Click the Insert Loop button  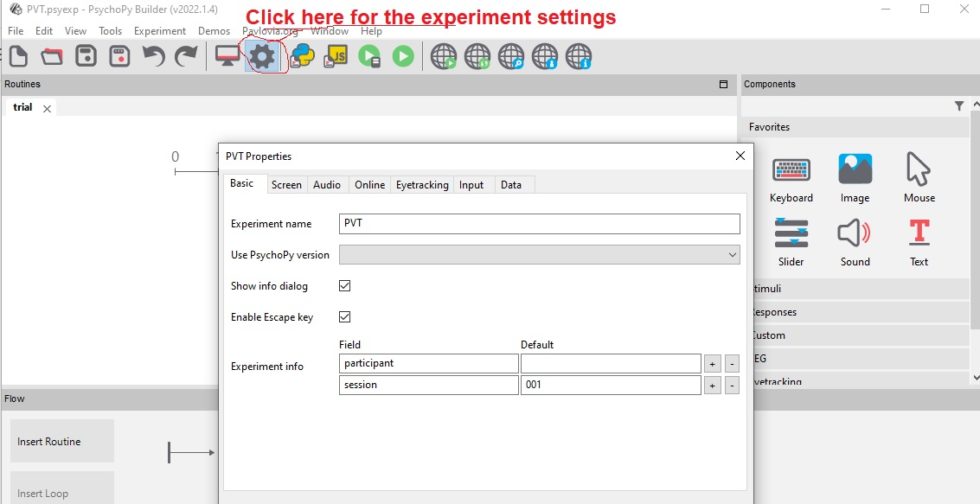[x=62, y=488]
